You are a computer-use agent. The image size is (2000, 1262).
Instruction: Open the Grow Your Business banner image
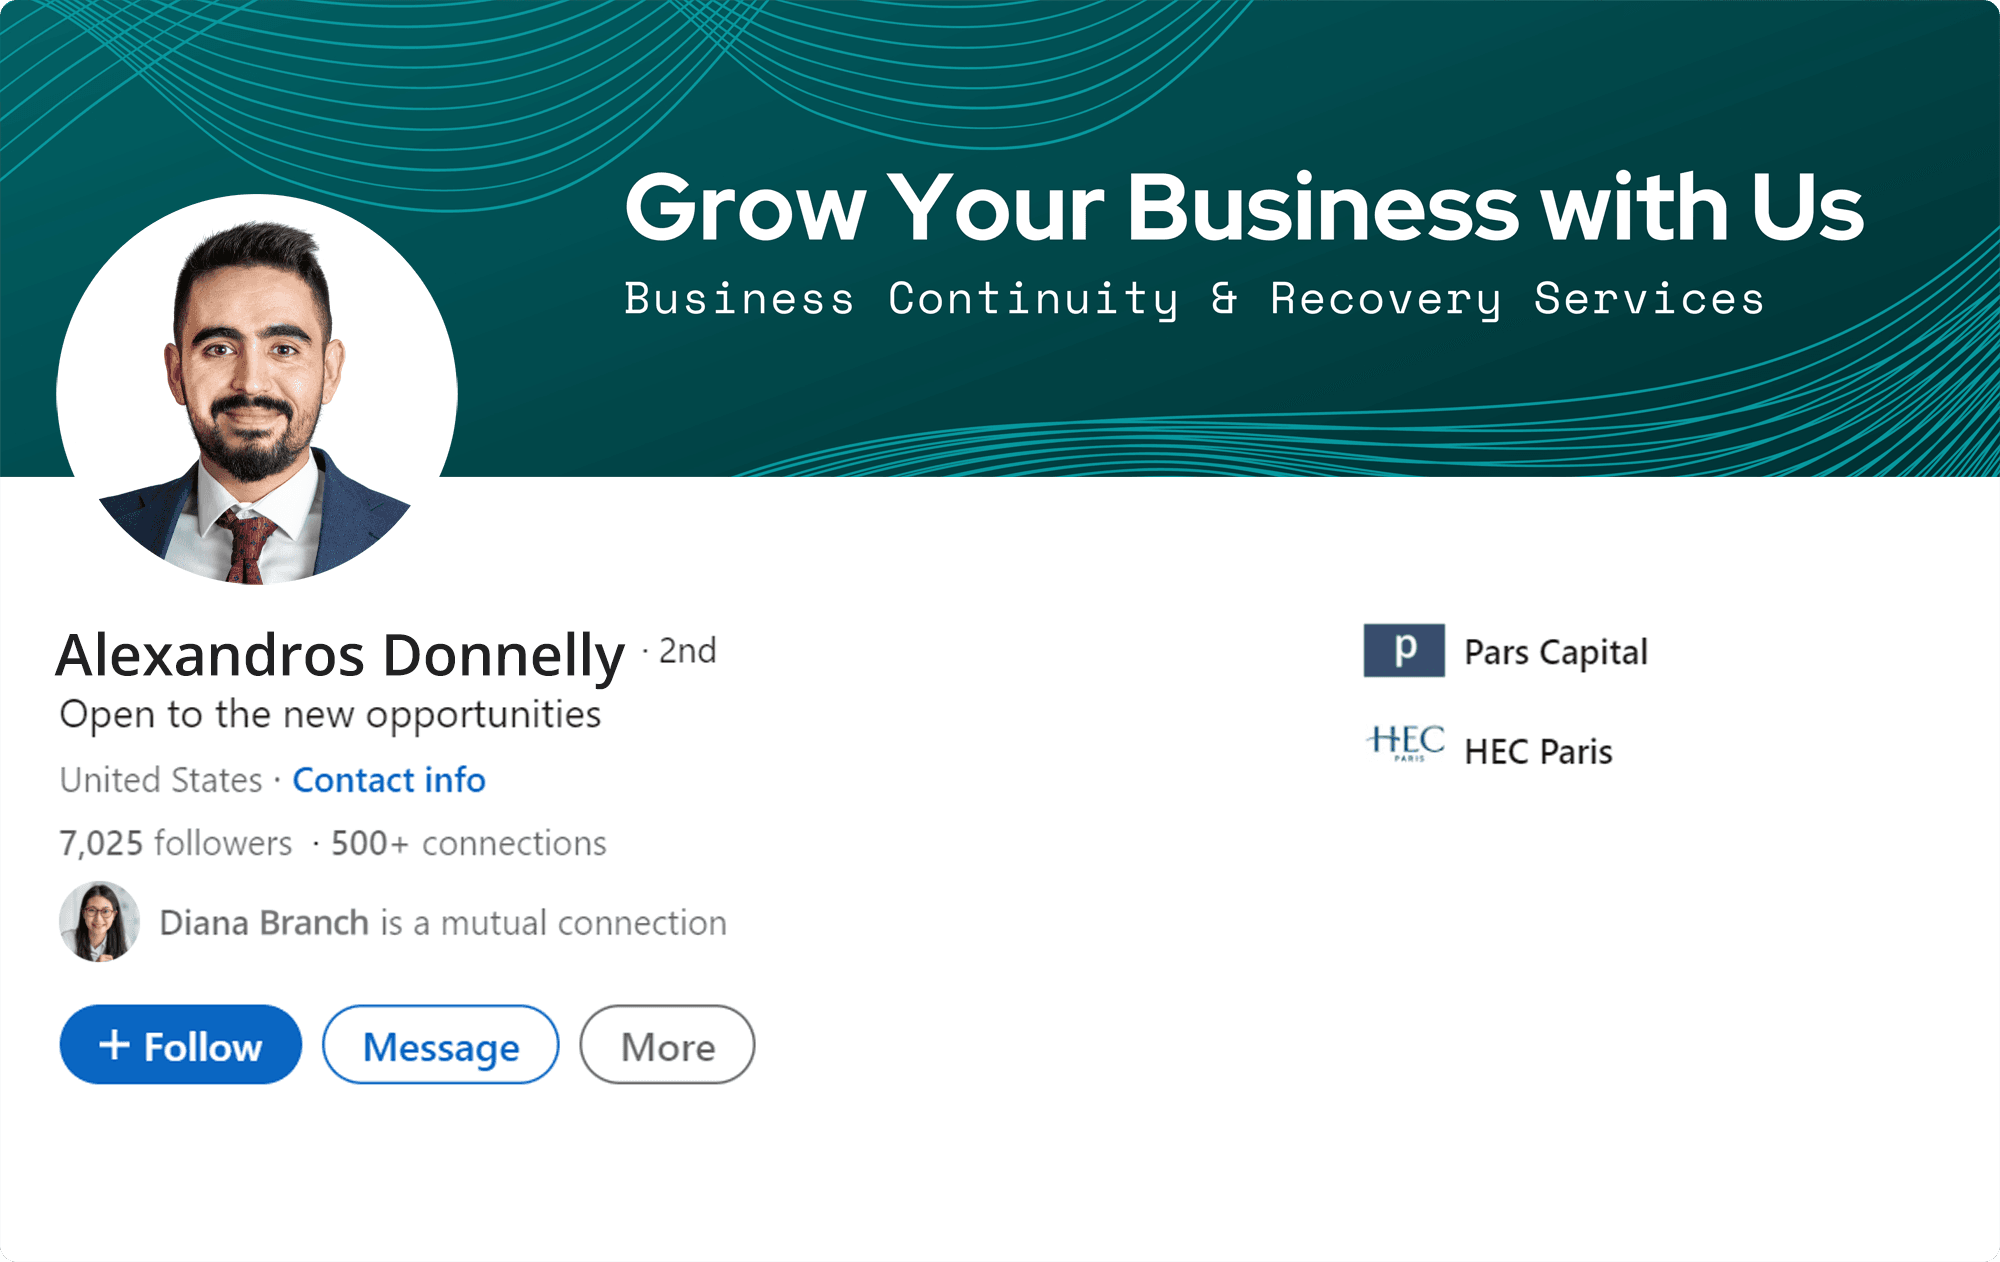click(x=1000, y=238)
